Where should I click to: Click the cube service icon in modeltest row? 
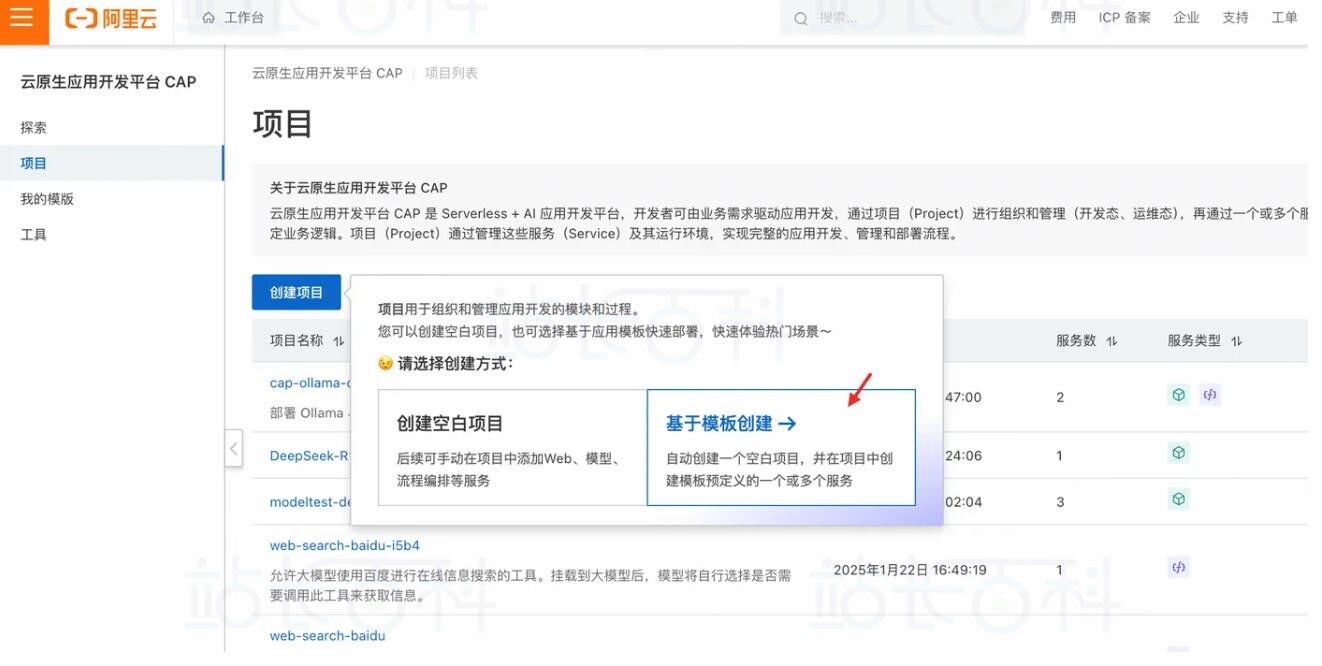[1179, 499]
